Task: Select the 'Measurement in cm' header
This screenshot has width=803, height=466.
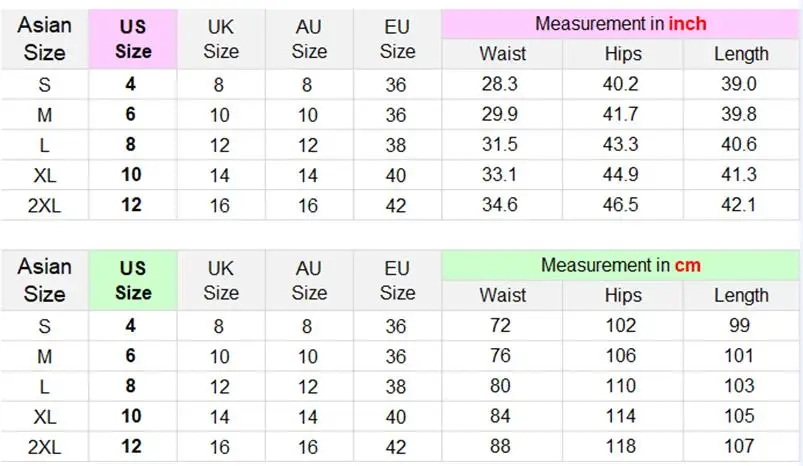Action: tap(620, 265)
